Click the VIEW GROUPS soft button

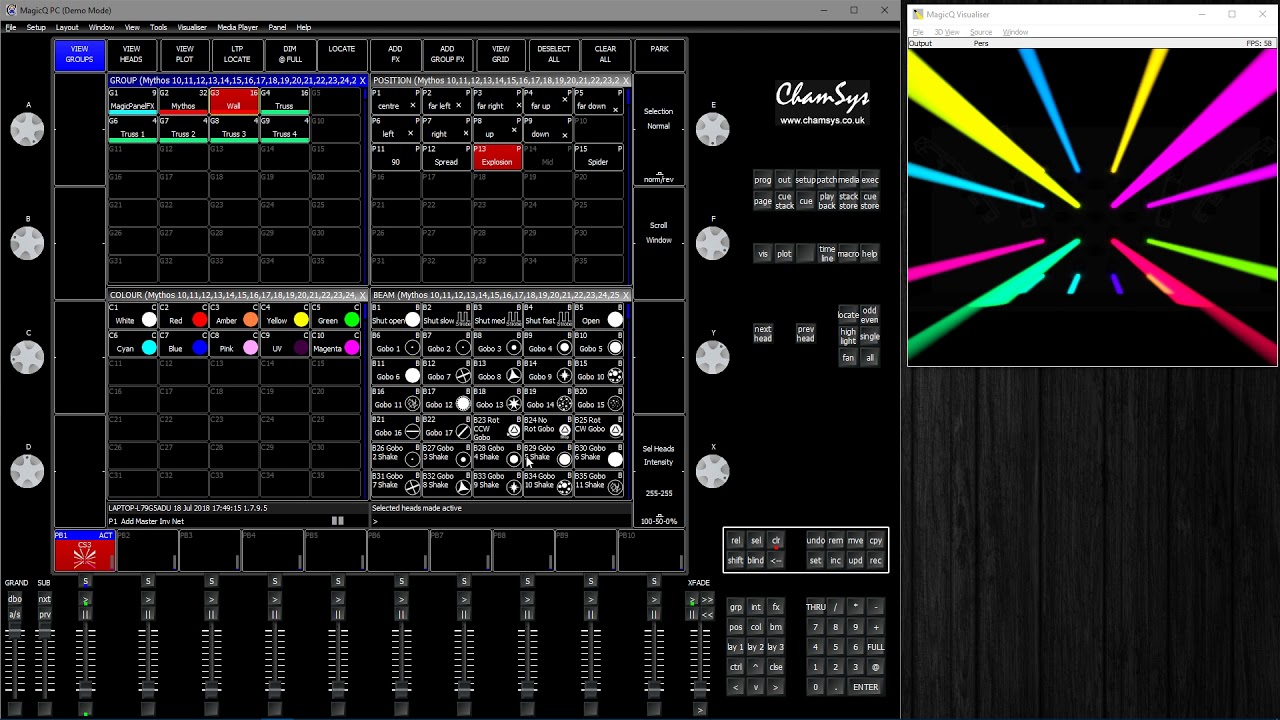coord(79,54)
